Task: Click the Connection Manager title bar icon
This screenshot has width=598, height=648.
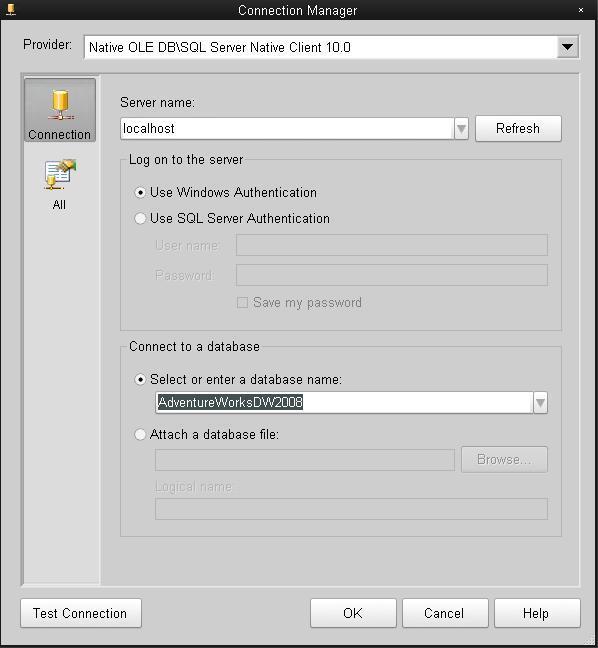Action: click(x=11, y=10)
